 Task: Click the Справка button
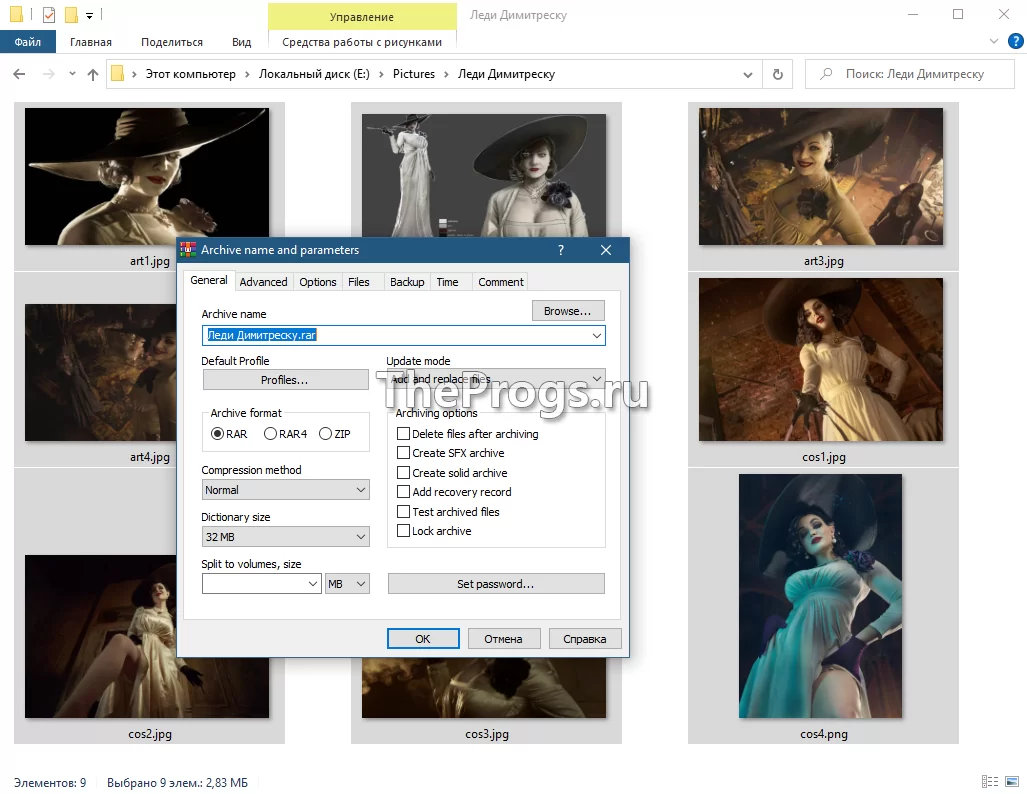pos(584,639)
